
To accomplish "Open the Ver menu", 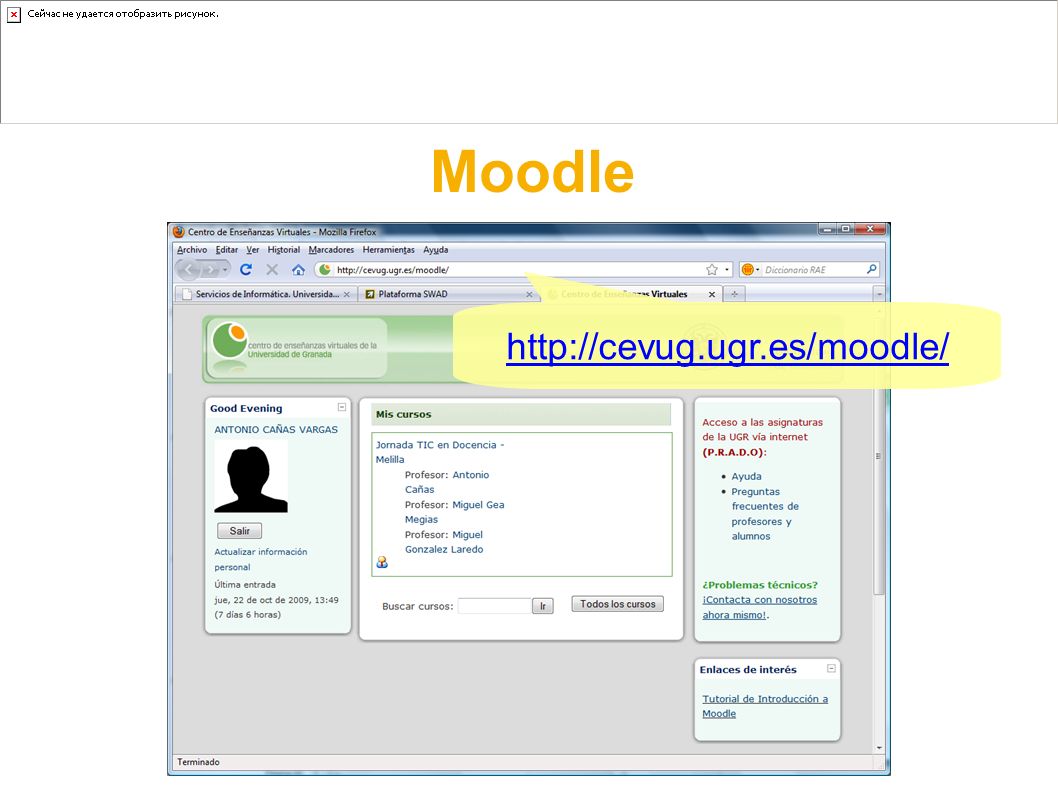I will 252,250.
